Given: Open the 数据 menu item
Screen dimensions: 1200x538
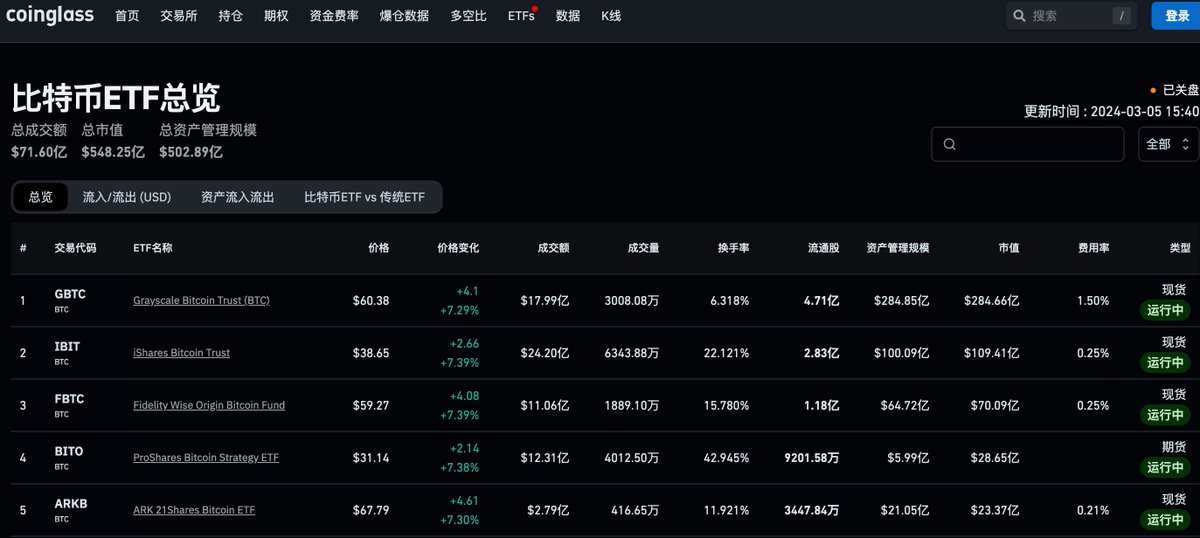Looking at the screenshot, I should coord(568,16).
